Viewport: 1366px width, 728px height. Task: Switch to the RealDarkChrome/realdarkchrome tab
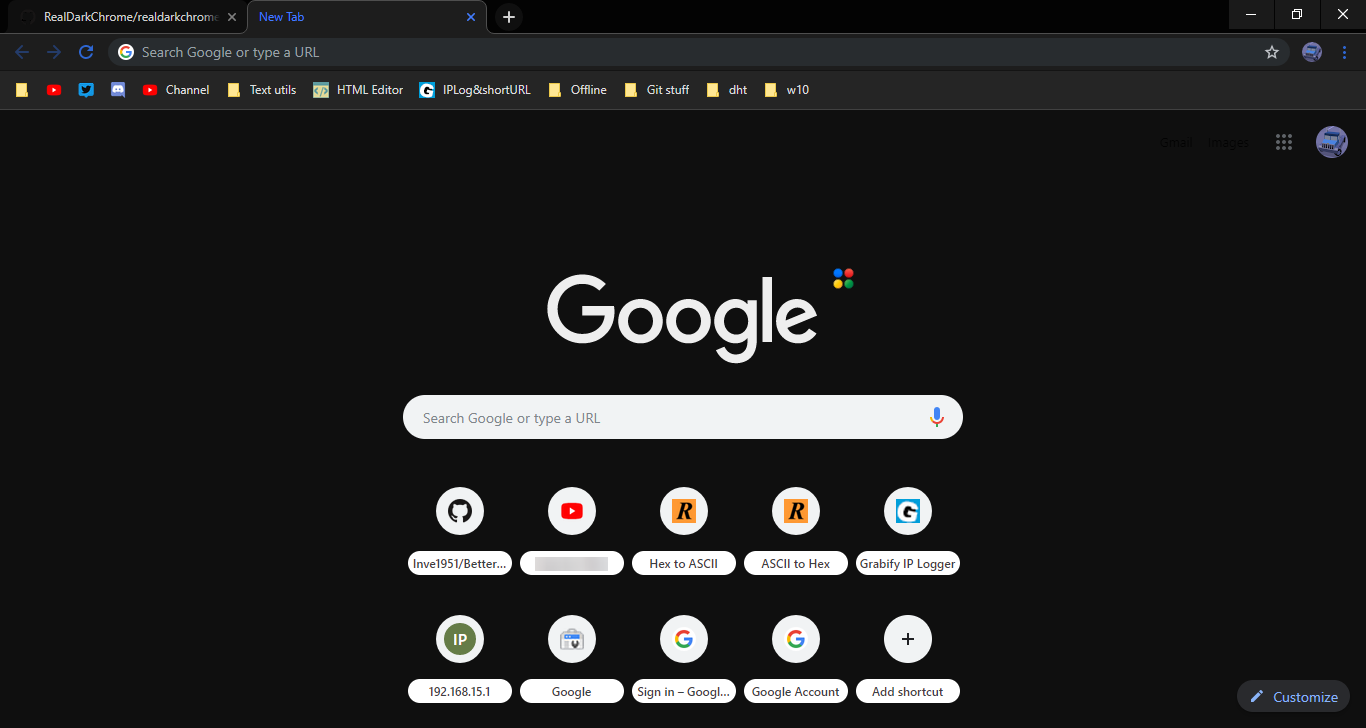(127, 17)
